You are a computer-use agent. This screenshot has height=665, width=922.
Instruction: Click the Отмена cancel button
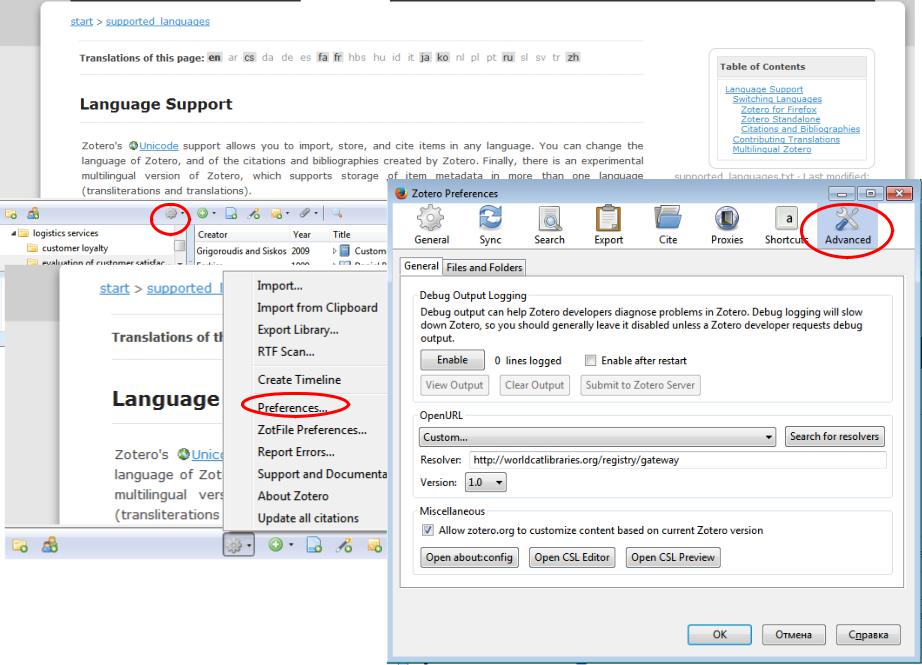pos(793,634)
